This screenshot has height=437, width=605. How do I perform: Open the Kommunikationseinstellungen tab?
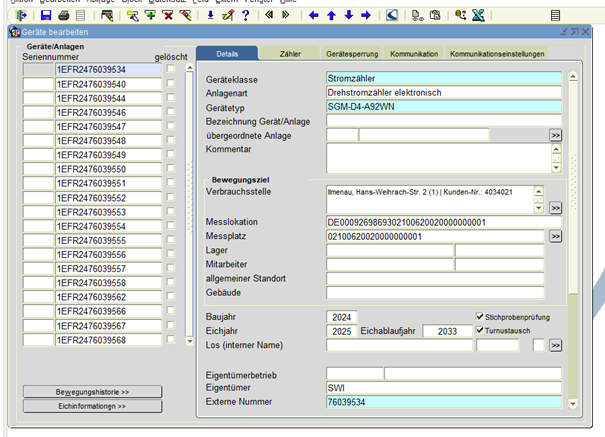(x=497, y=52)
